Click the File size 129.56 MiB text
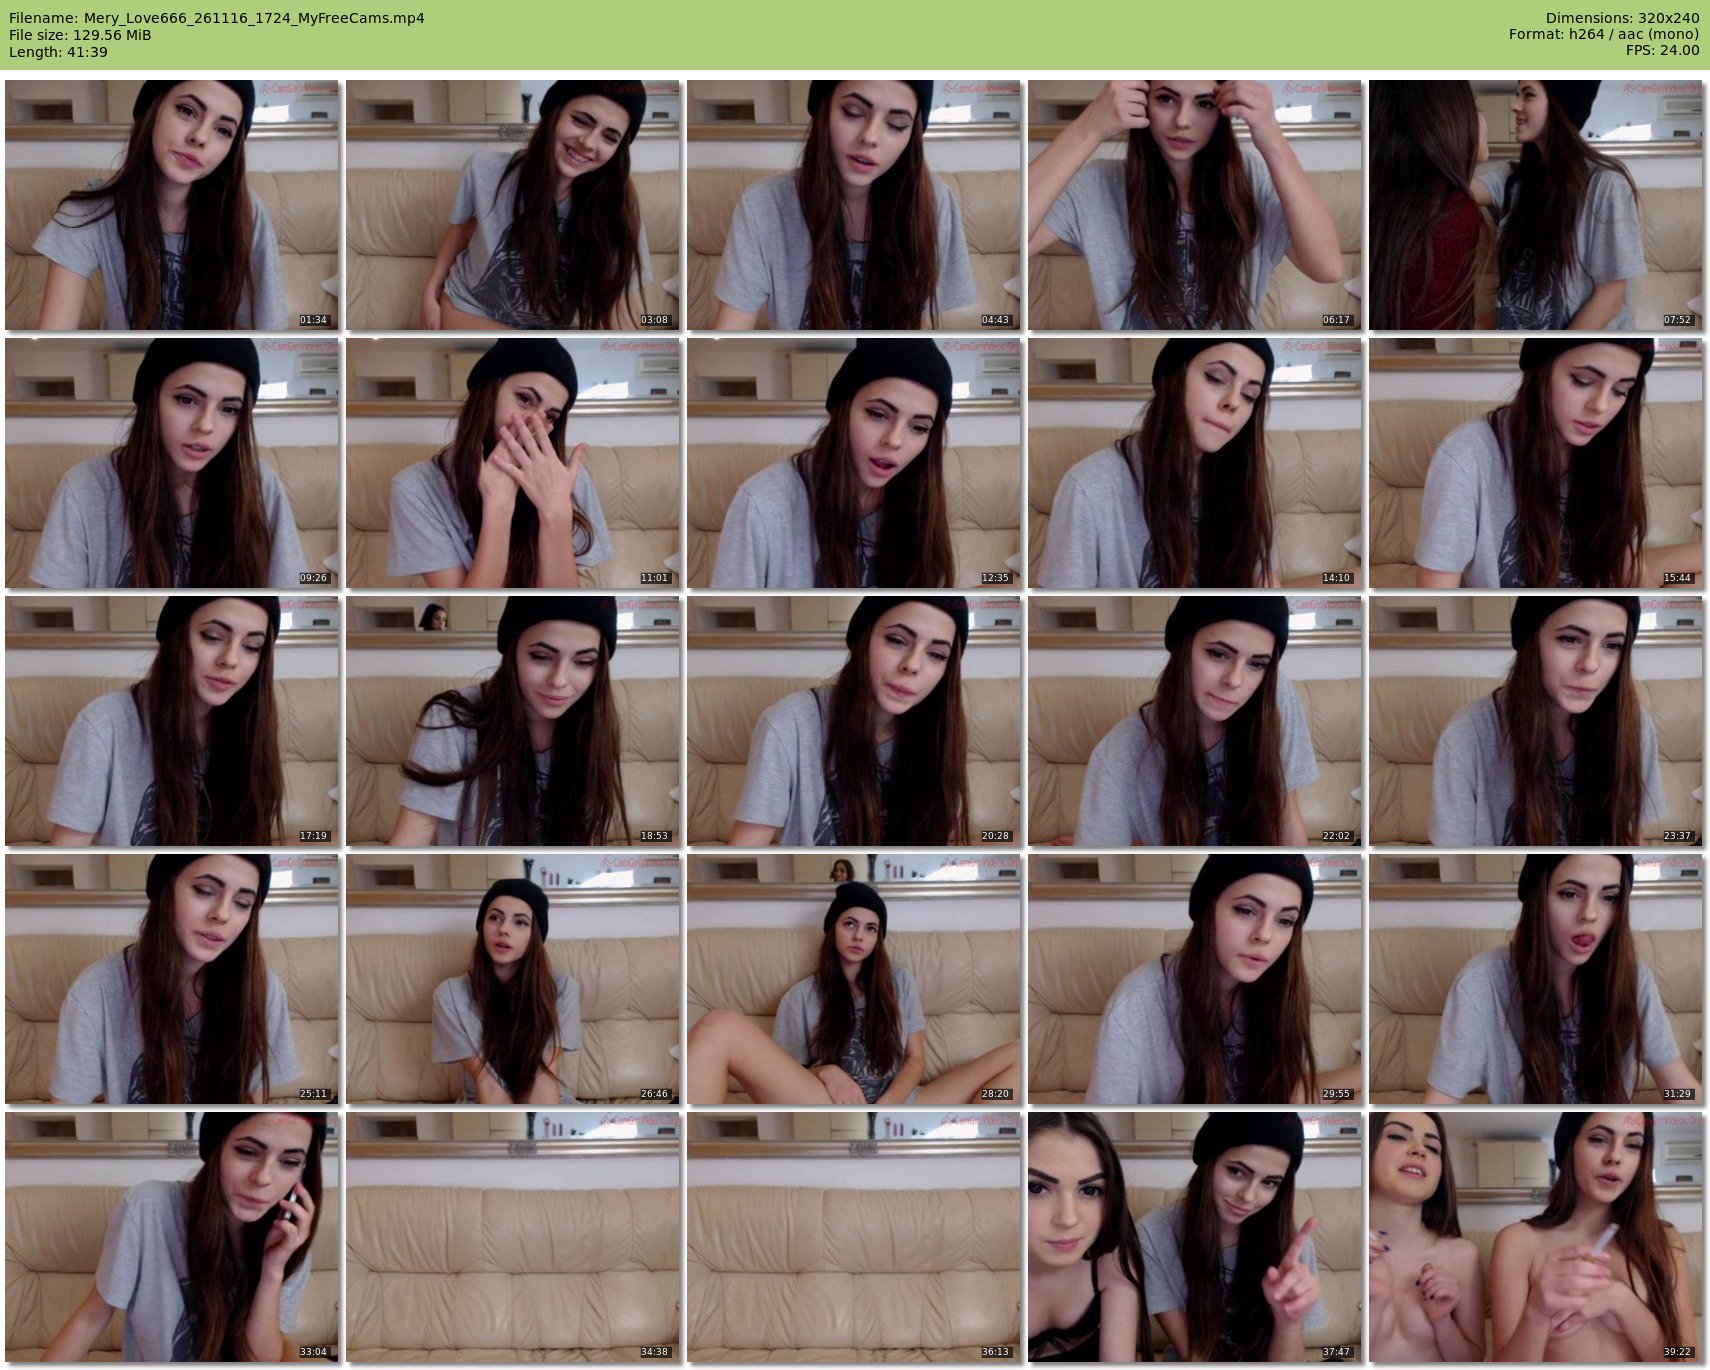1710x1370 pixels. (x=80, y=35)
